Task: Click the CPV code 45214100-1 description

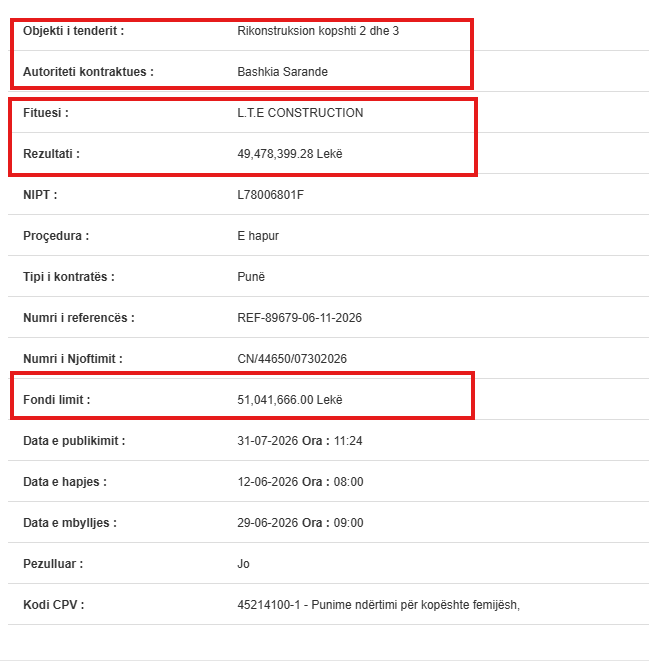Action: pyautogui.click(x=378, y=605)
